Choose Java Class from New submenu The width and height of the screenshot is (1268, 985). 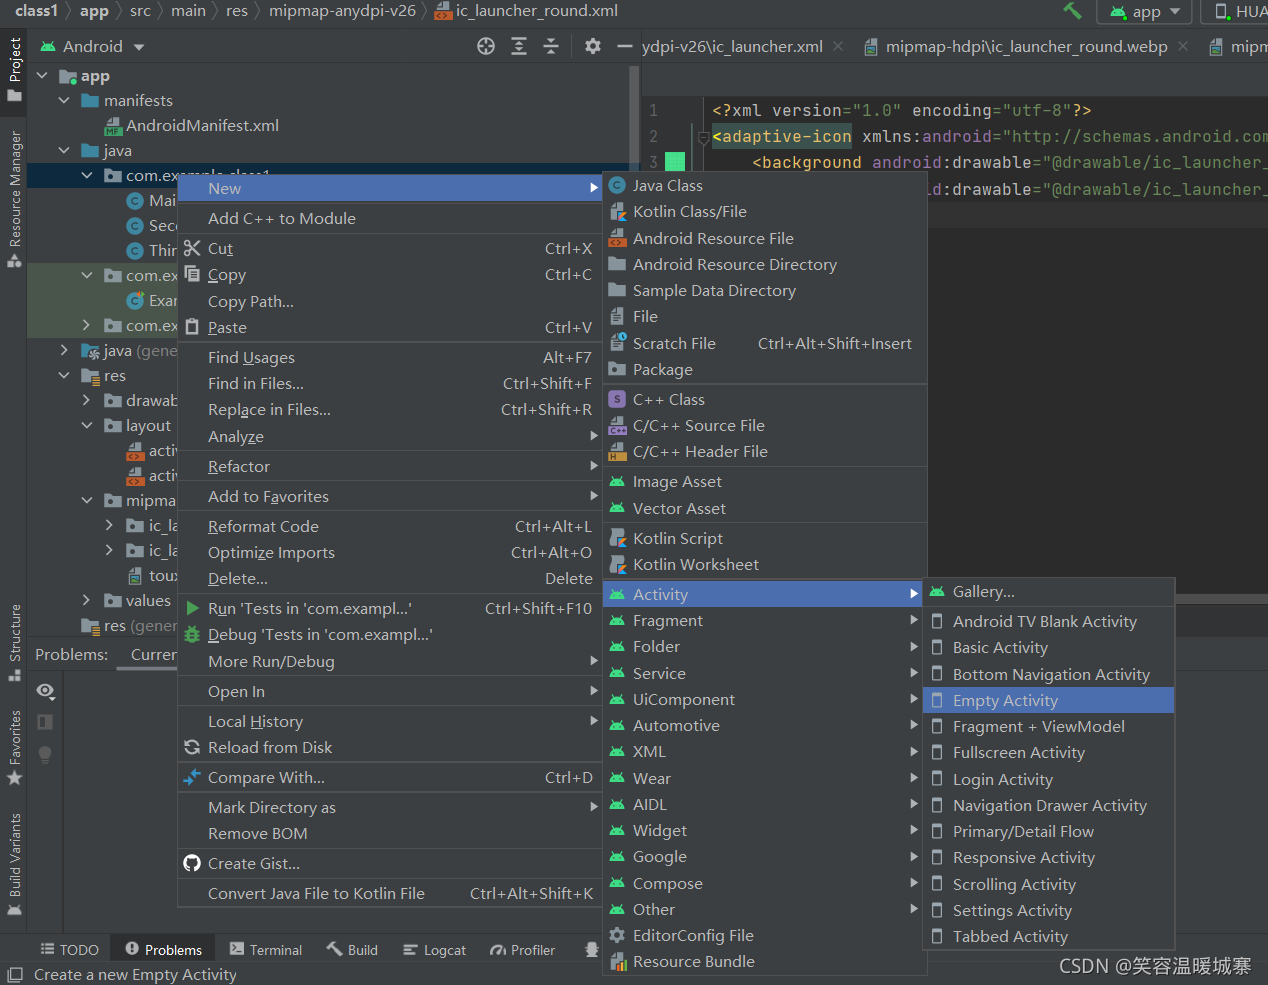pyautogui.click(x=765, y=186)
